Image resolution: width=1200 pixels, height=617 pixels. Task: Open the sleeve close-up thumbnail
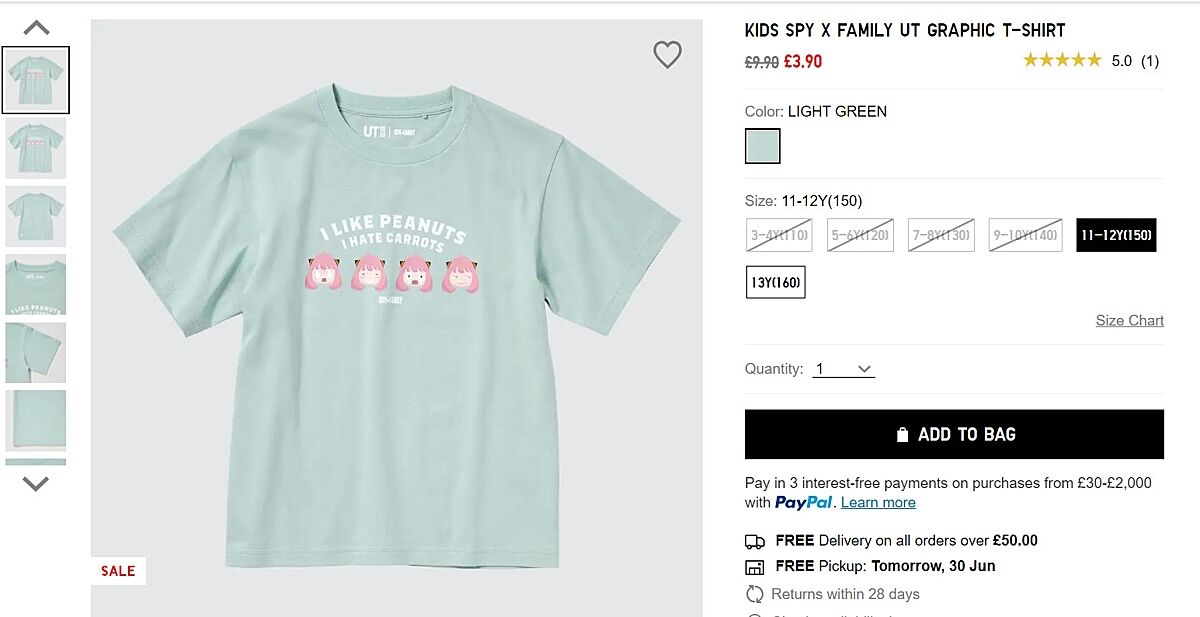pos(36,352)
